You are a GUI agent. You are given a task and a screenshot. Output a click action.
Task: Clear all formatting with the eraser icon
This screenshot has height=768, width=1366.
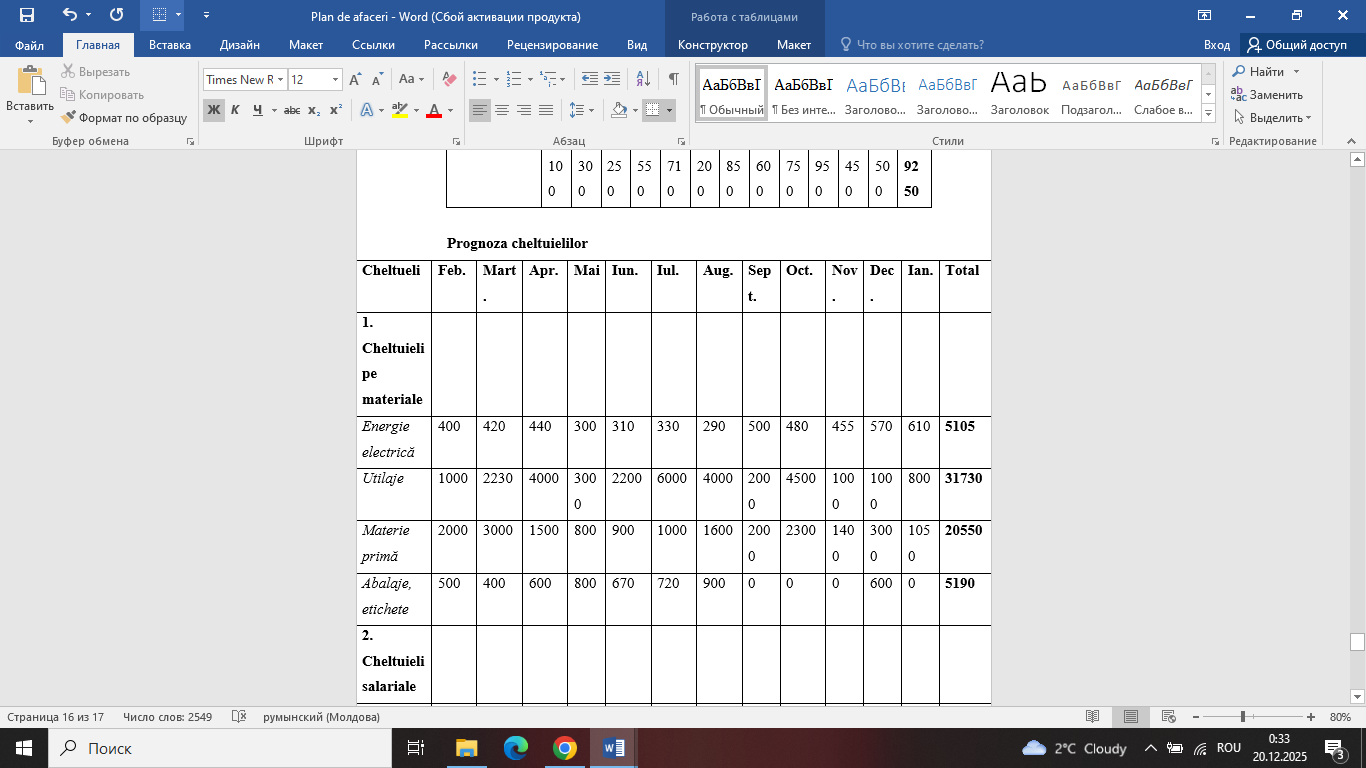pyautogui.click(x=449, y=79)
